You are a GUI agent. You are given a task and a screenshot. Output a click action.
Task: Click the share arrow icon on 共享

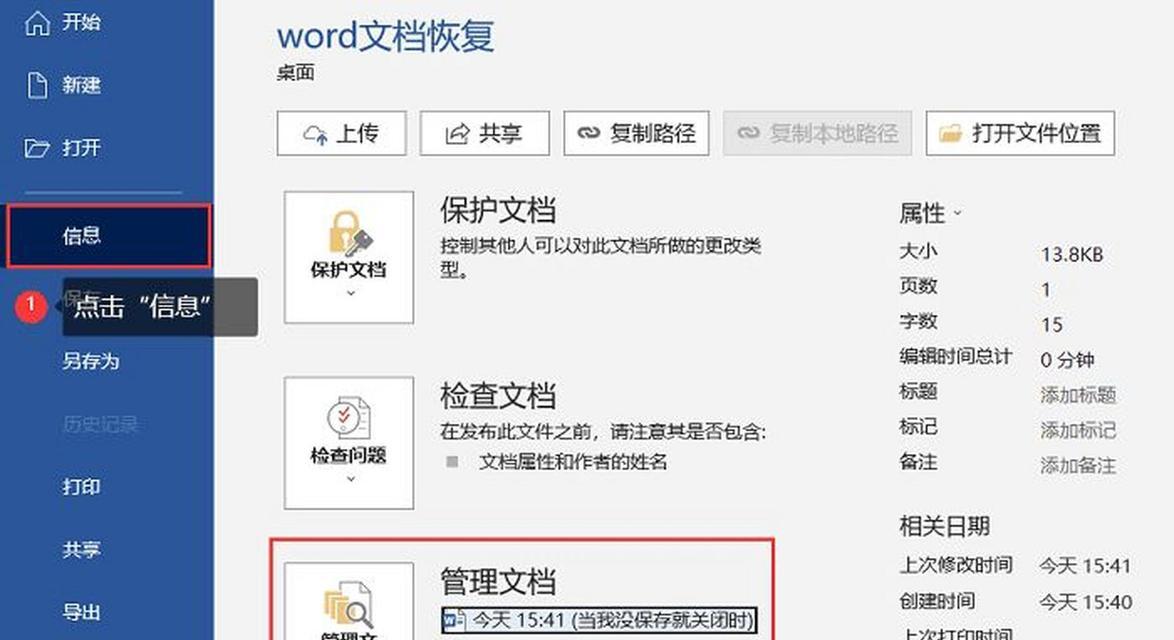coord(457,134)
